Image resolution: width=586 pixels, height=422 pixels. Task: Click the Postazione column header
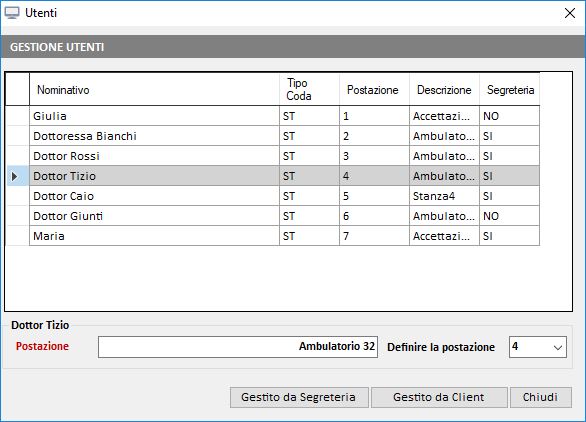(374, 90)
